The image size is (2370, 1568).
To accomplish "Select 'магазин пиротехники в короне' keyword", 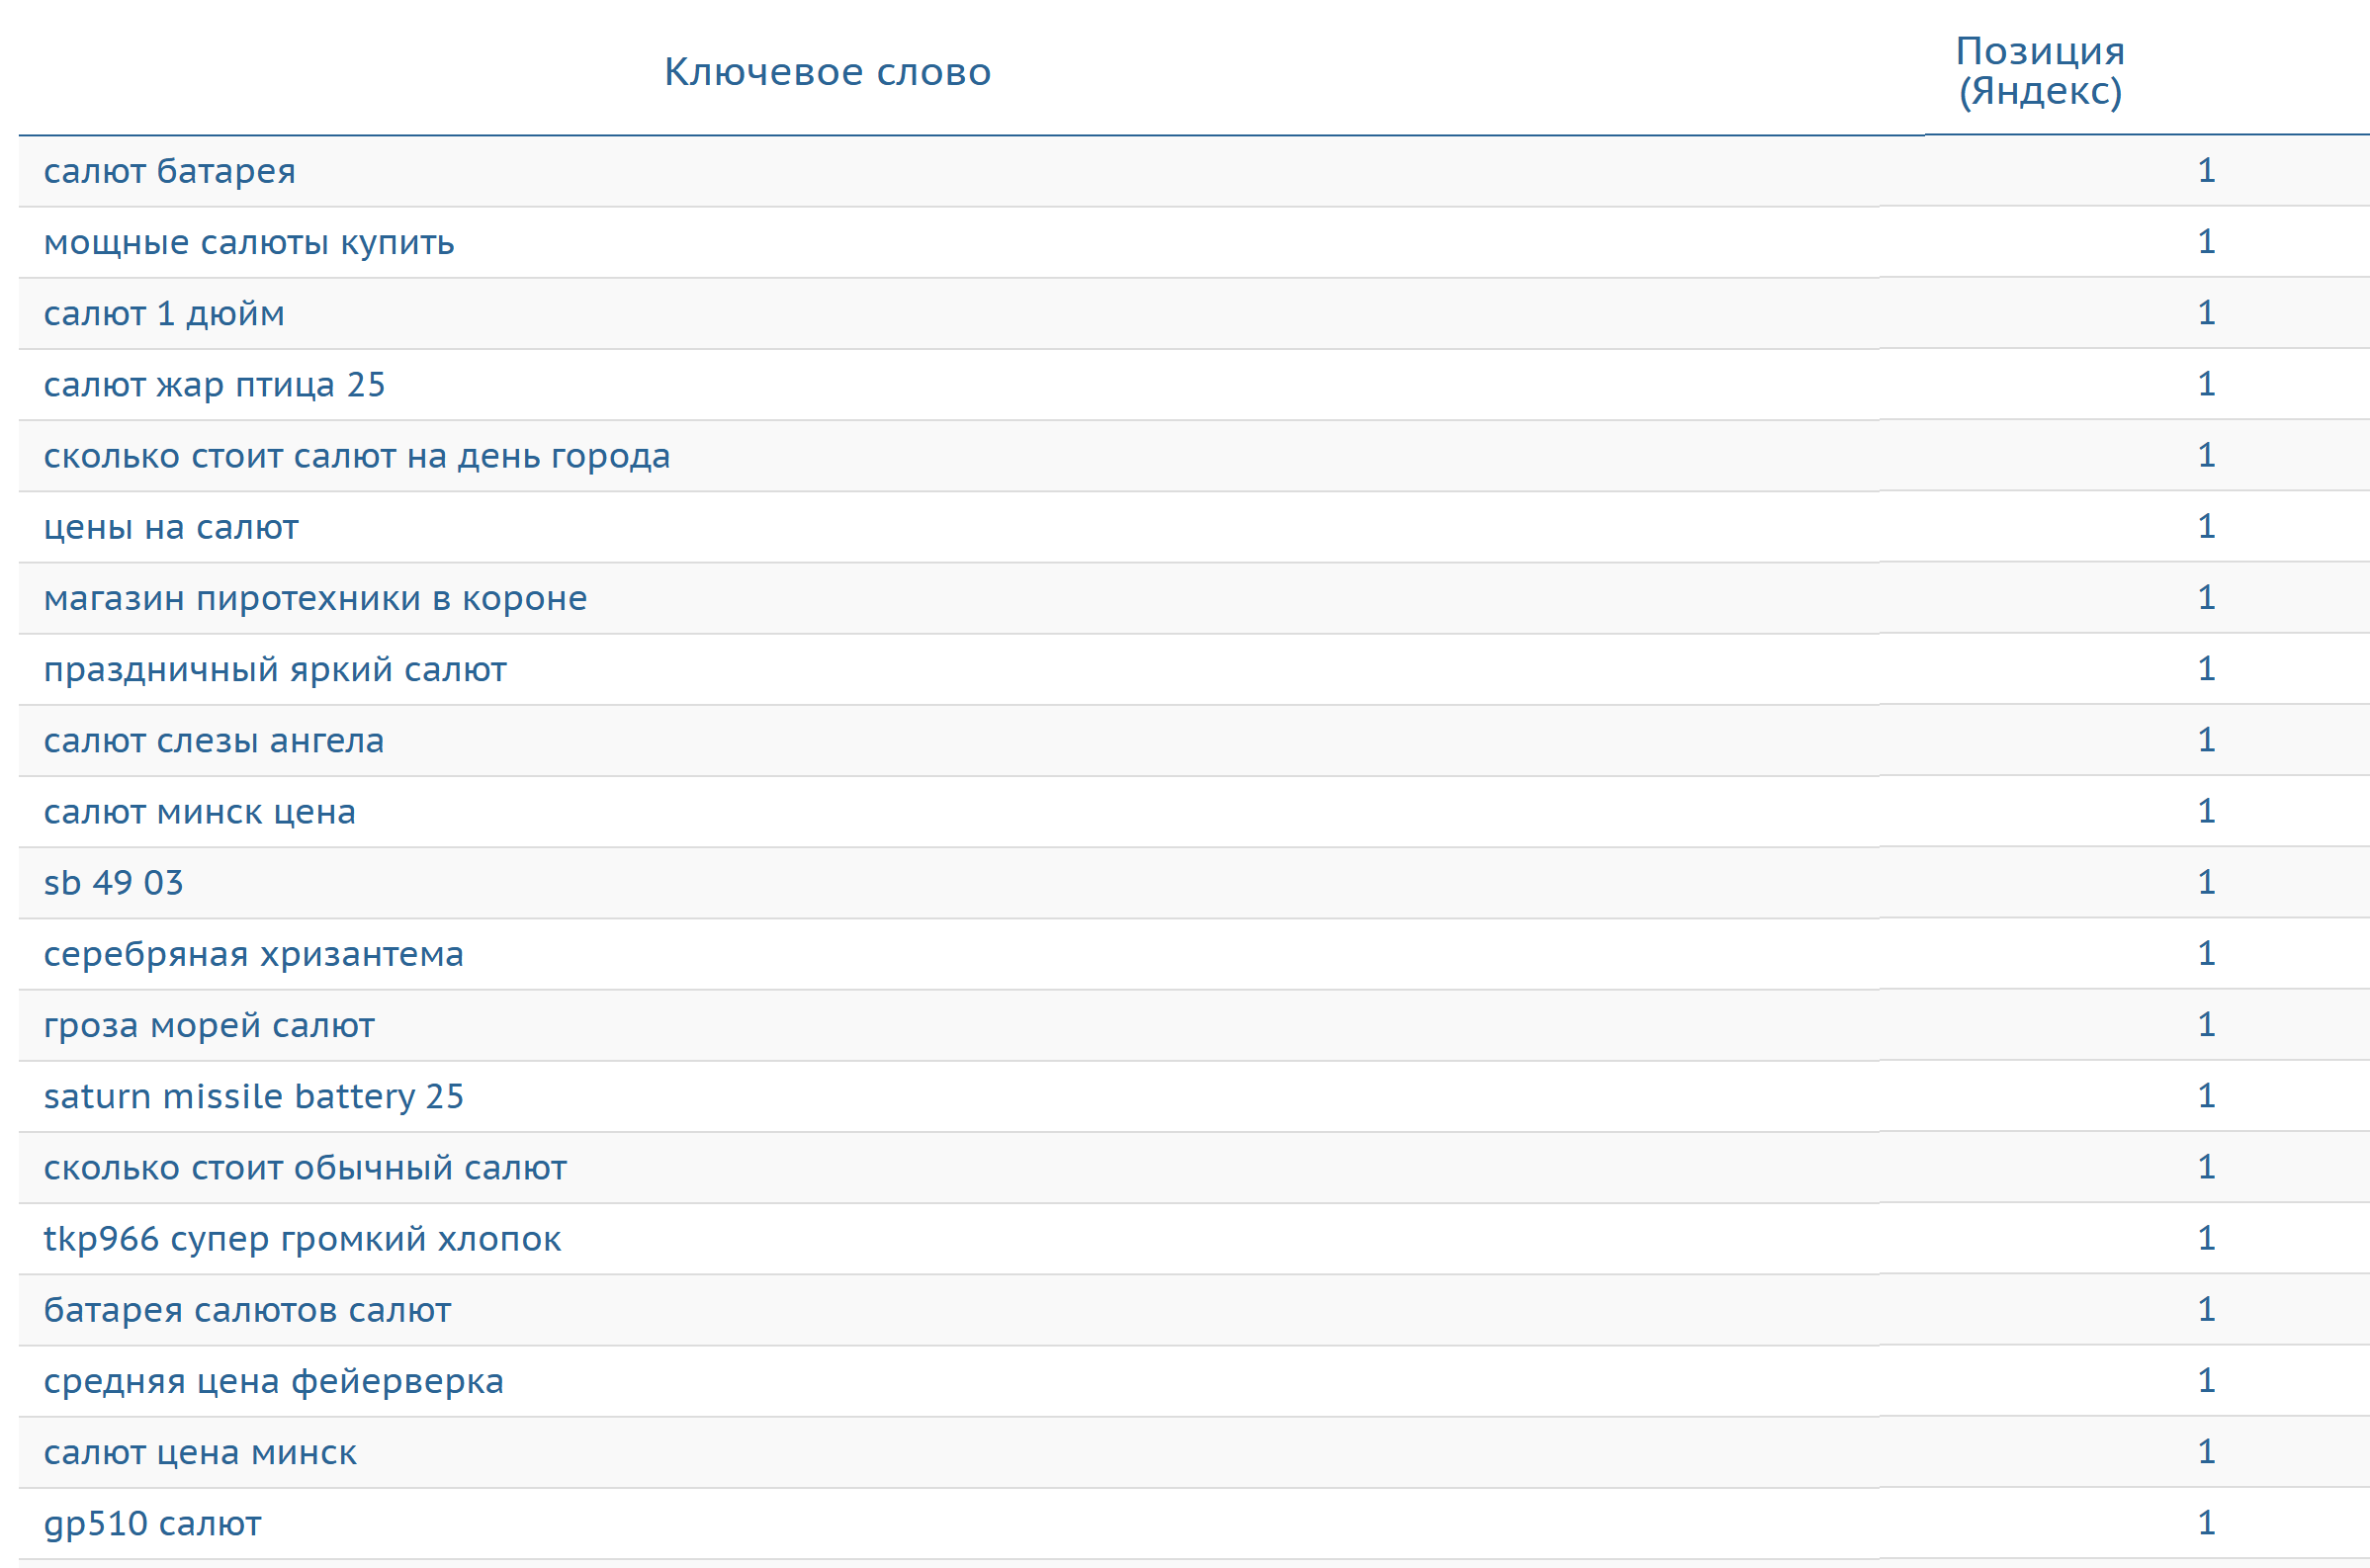I will tap(315, 598).
